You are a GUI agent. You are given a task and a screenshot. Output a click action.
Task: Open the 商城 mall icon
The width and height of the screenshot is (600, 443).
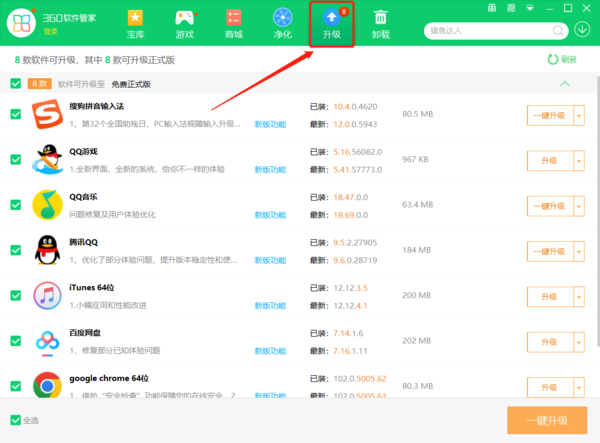tap(233, 24)
